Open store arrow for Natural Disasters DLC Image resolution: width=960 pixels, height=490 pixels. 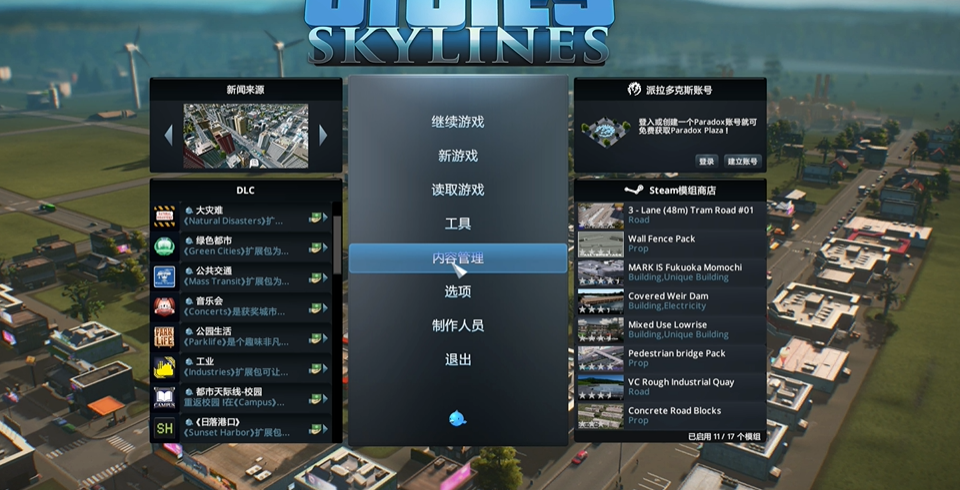click(318, 217)
